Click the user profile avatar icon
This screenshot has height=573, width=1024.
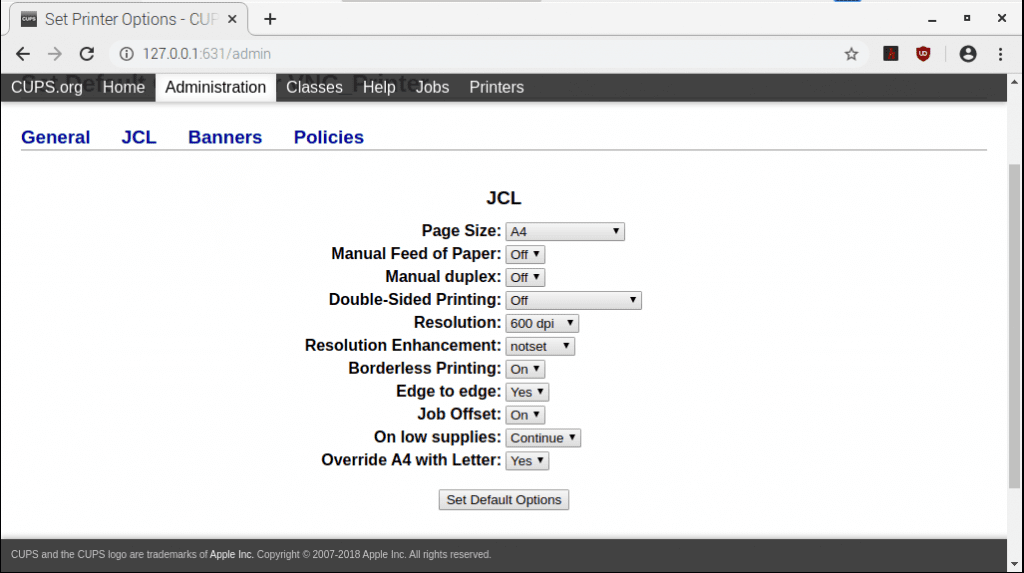click(x=967, y=54)
